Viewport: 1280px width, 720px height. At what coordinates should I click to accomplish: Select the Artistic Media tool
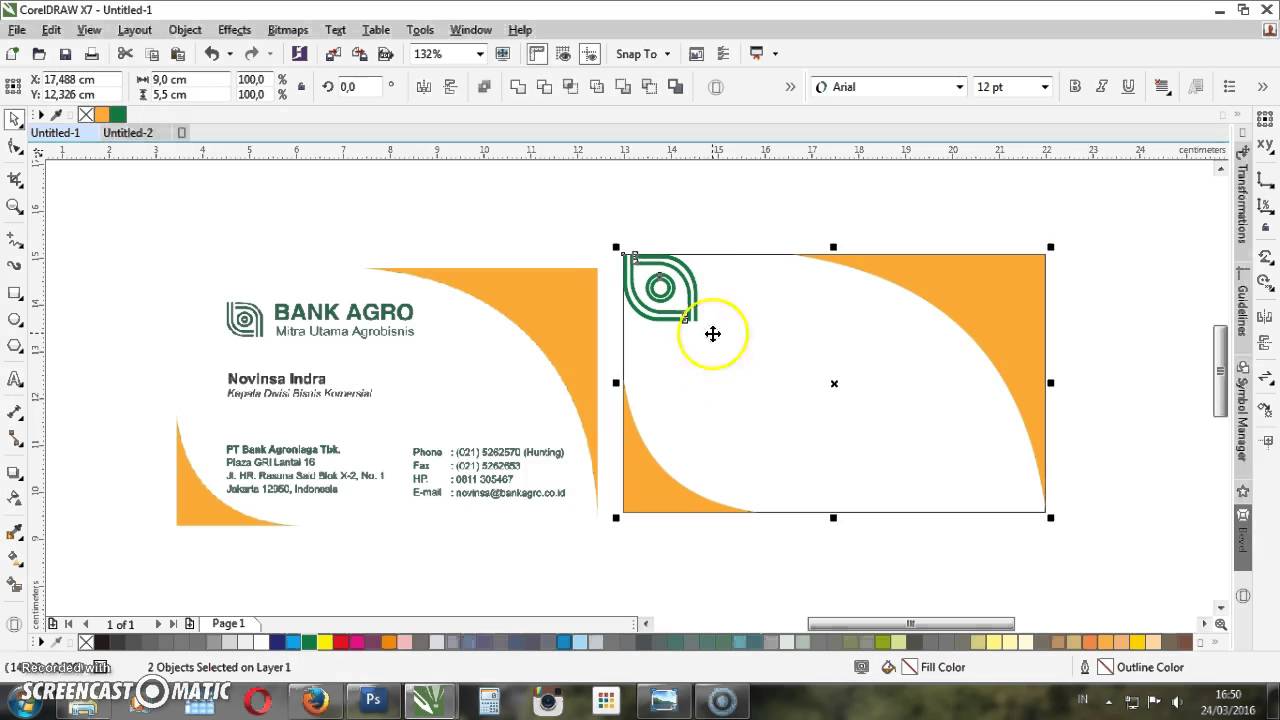(x=14, y=266)
